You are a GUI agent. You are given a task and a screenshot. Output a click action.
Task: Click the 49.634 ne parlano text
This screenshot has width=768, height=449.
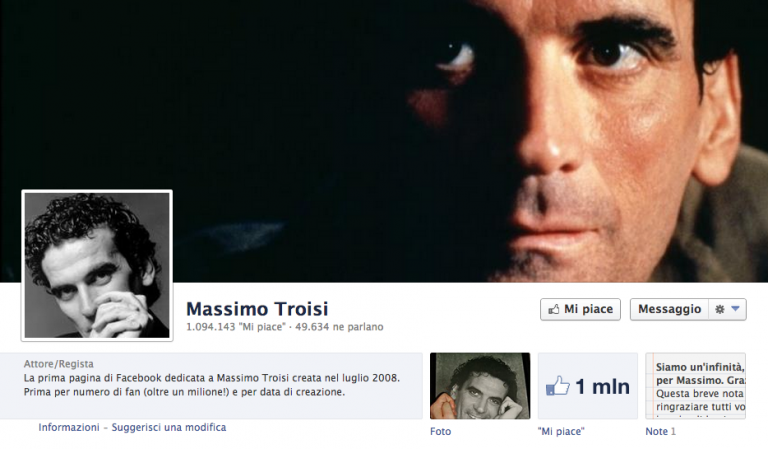(x=339, y=327)
